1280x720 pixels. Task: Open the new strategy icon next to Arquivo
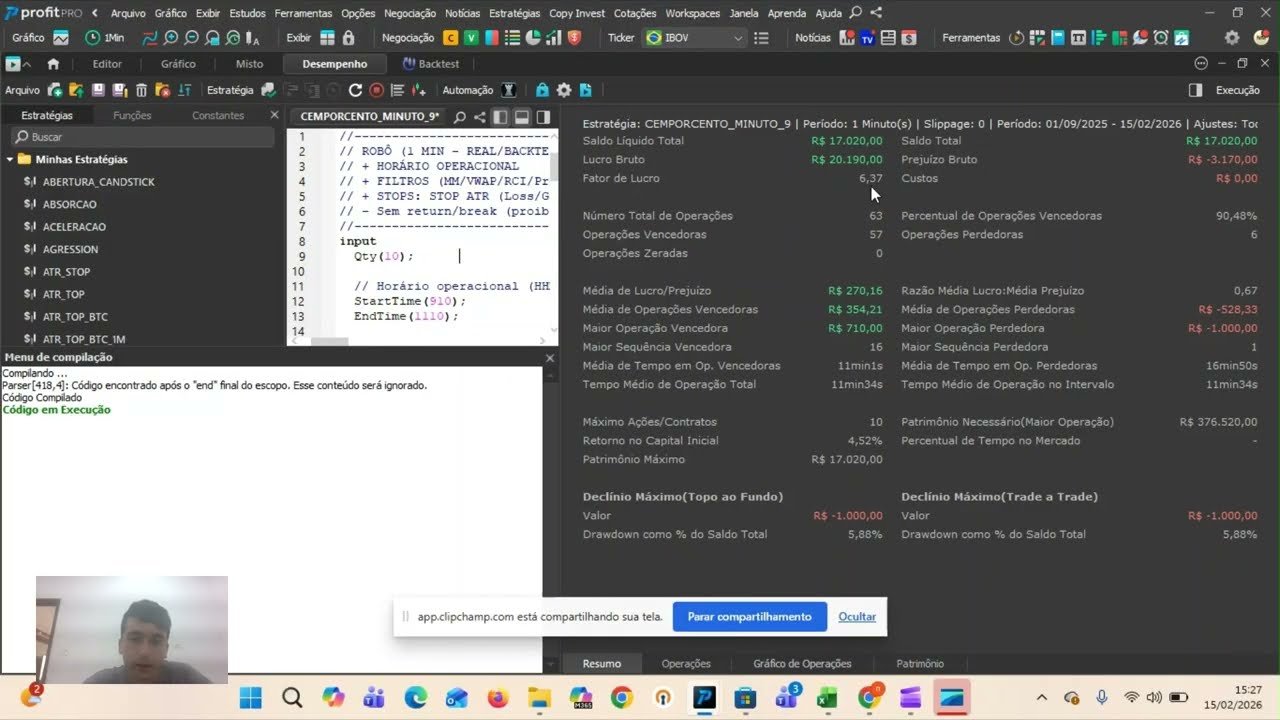click(x=55, y=89)
